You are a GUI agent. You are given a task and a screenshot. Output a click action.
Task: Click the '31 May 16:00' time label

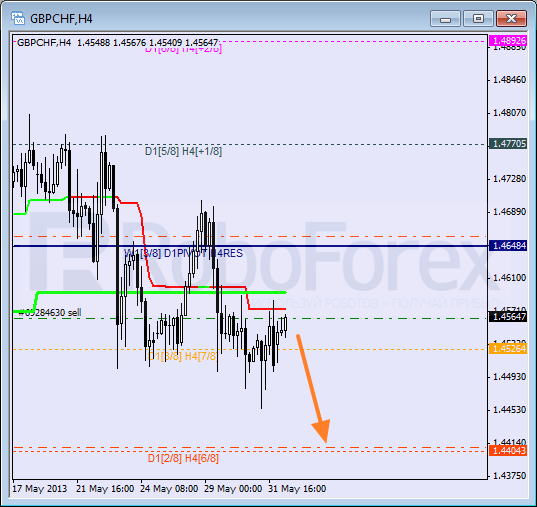297,489
